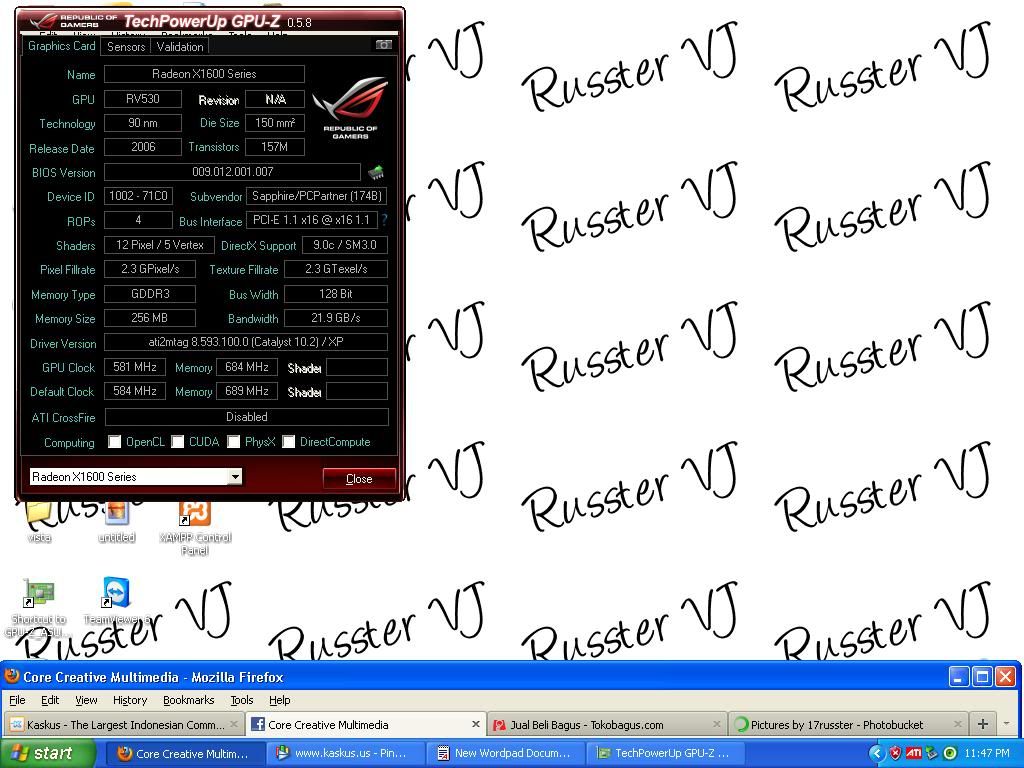Open the Firefox Bookmarks menu
The height and width of the screenshot is (768, 1024).
pyautogui.click(x=189, y=700)
